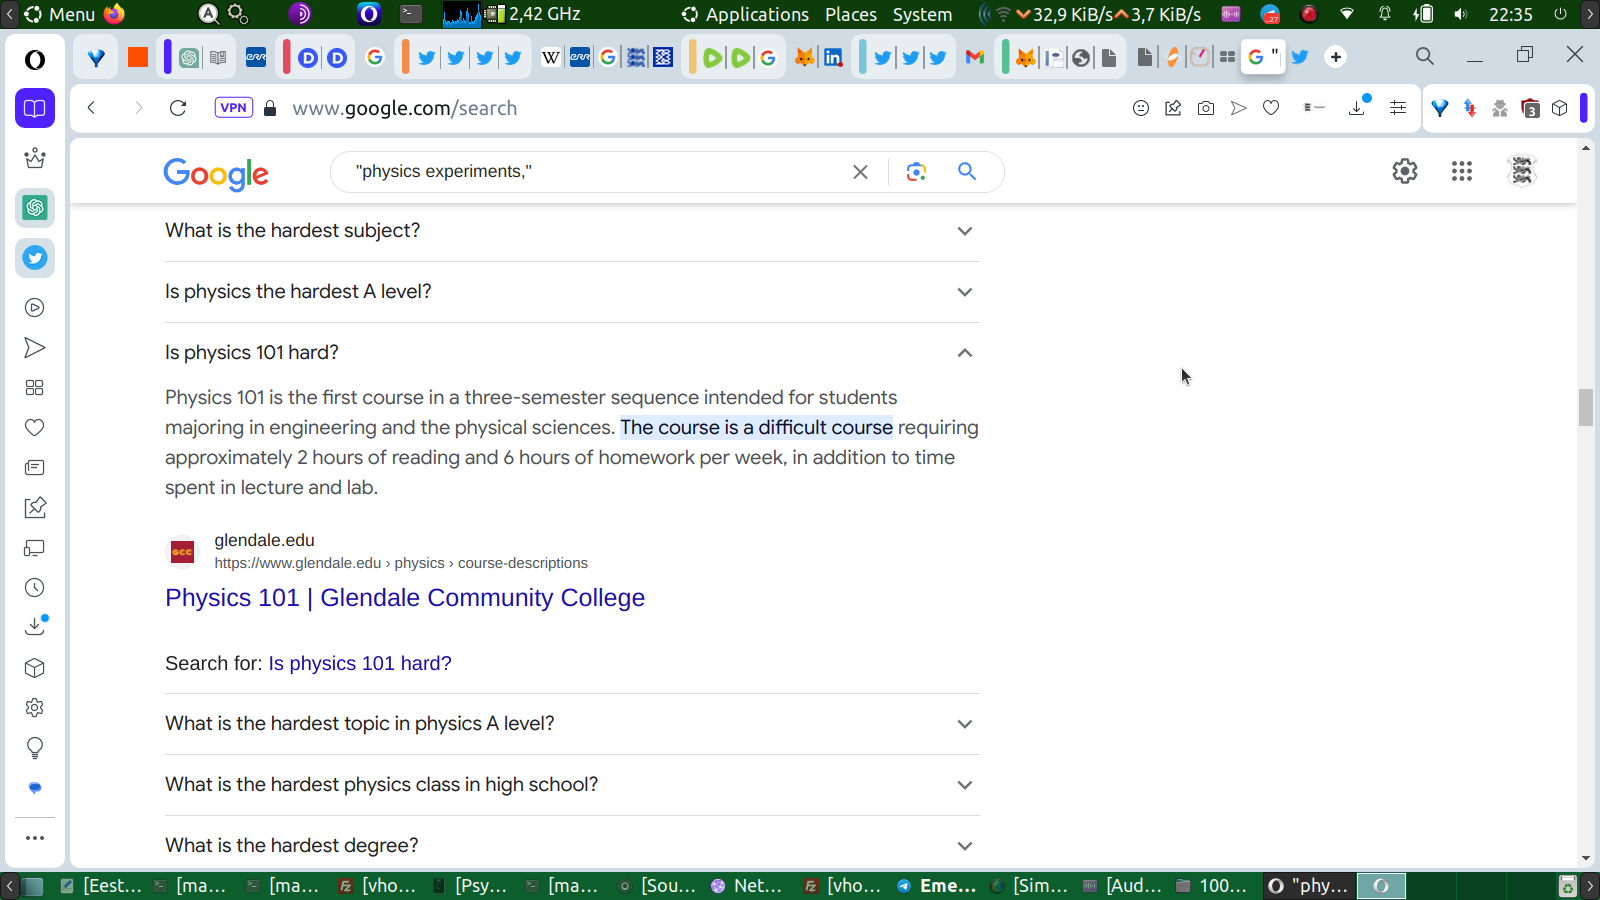
Task: Expand "What is the hardest physics class in high school?"
Action: 572,785
